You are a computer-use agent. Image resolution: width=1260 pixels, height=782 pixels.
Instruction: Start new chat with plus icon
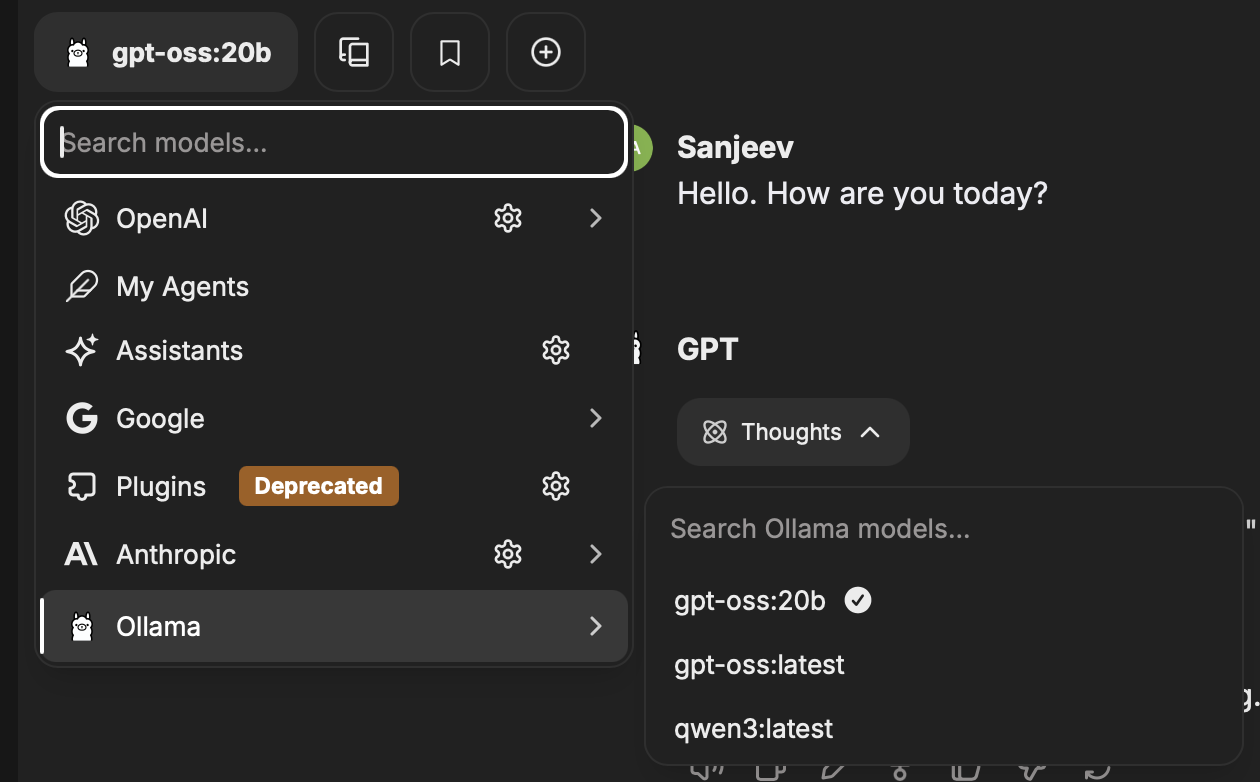pos(546,52)
